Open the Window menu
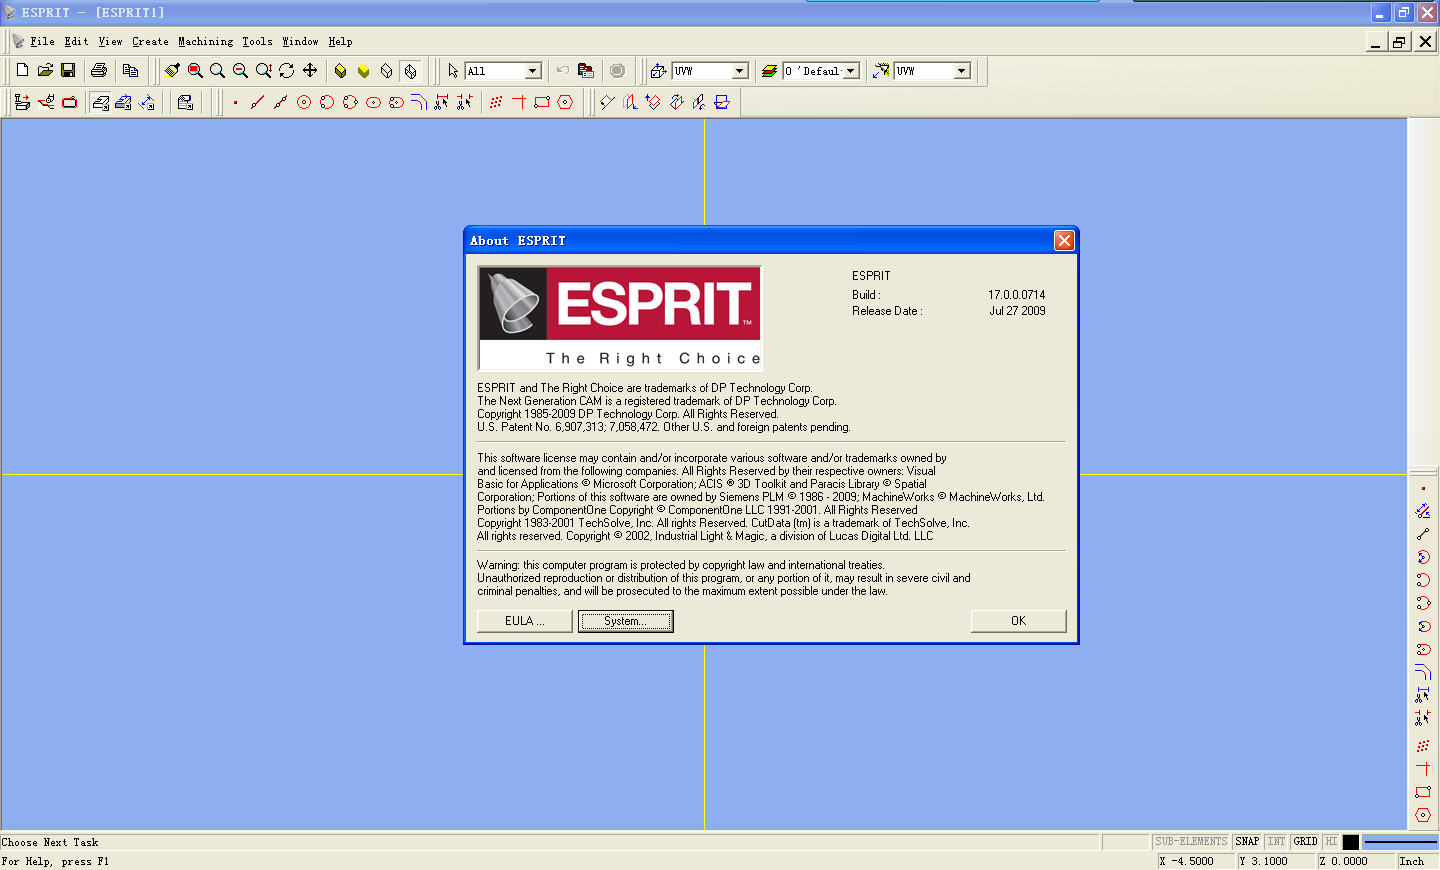 click(300, 41)
